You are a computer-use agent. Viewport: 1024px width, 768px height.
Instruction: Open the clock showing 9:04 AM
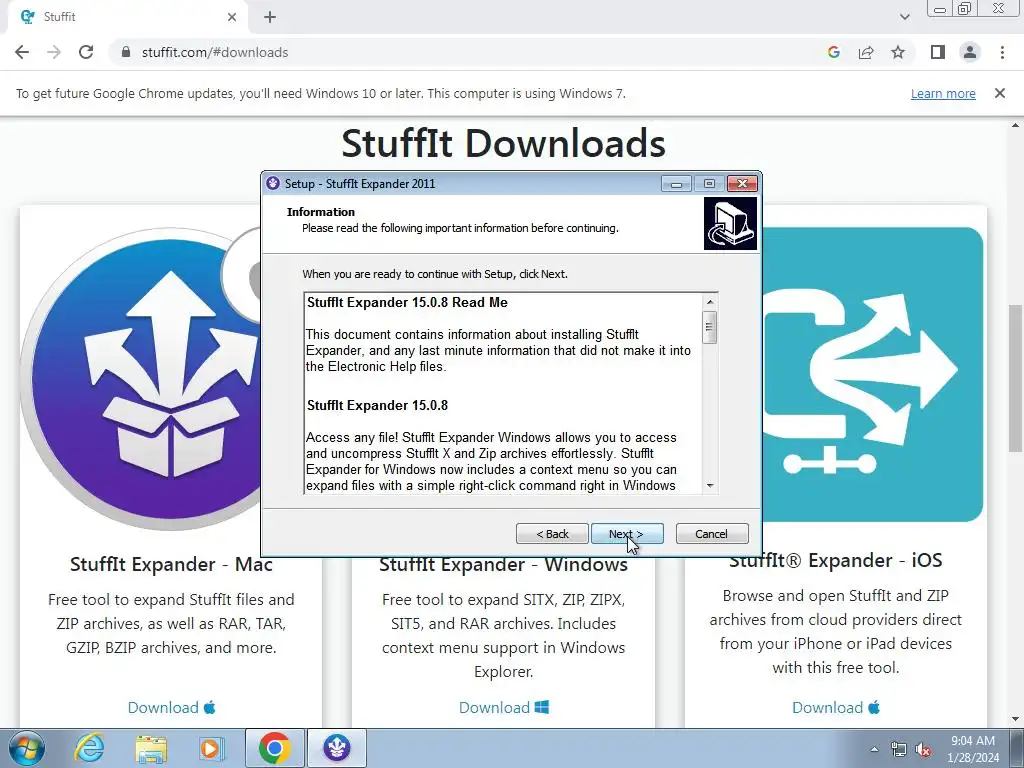point(973,749)
